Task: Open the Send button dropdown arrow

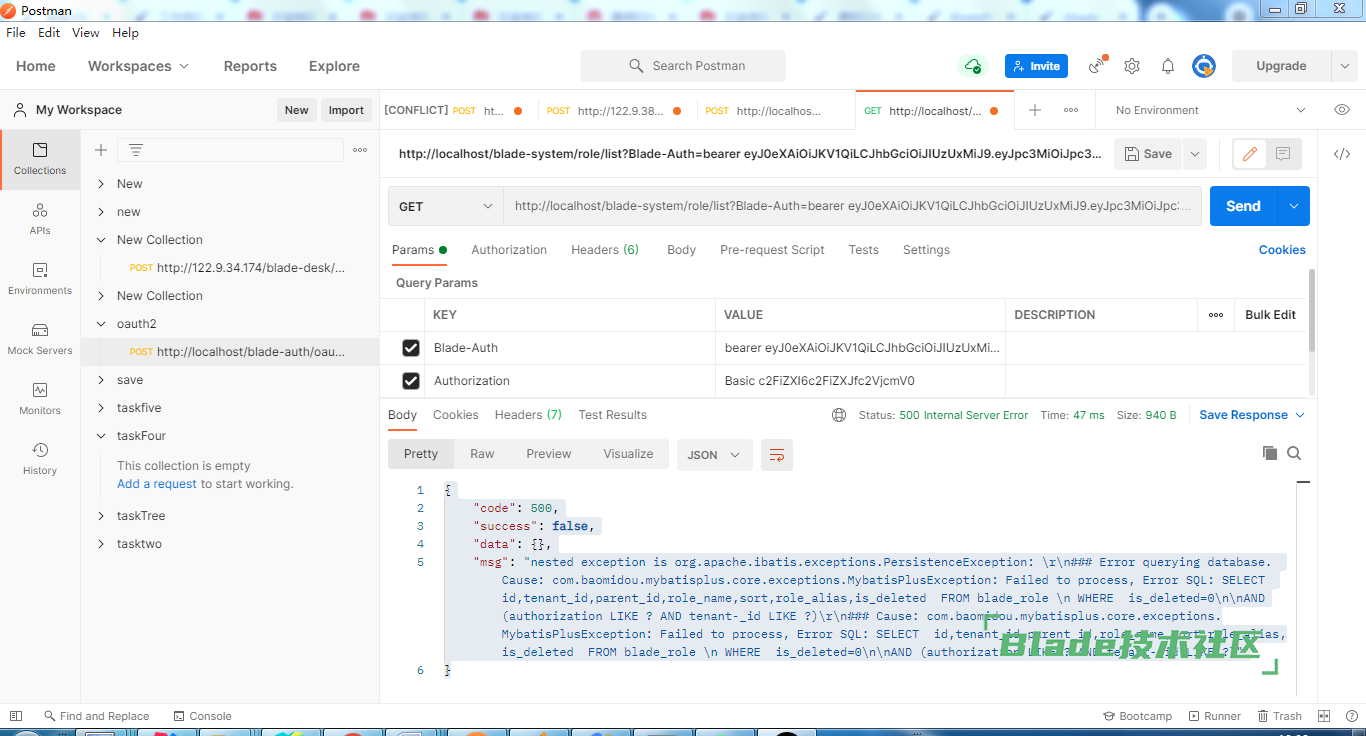Action: (x=1294, y=206)
